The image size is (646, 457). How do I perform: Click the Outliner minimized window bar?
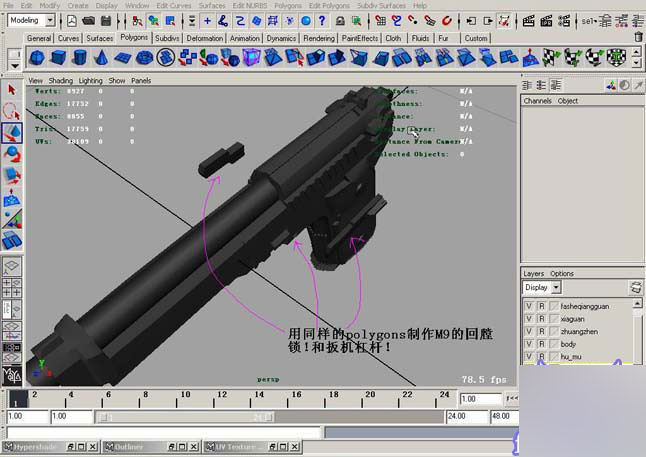click(151, 447)
